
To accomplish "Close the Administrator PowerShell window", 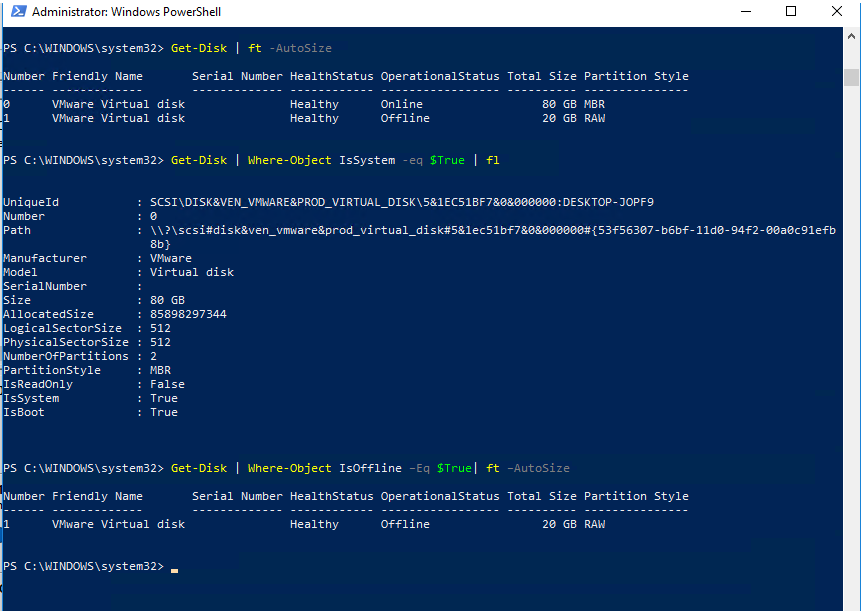I will tap(837, 12).
